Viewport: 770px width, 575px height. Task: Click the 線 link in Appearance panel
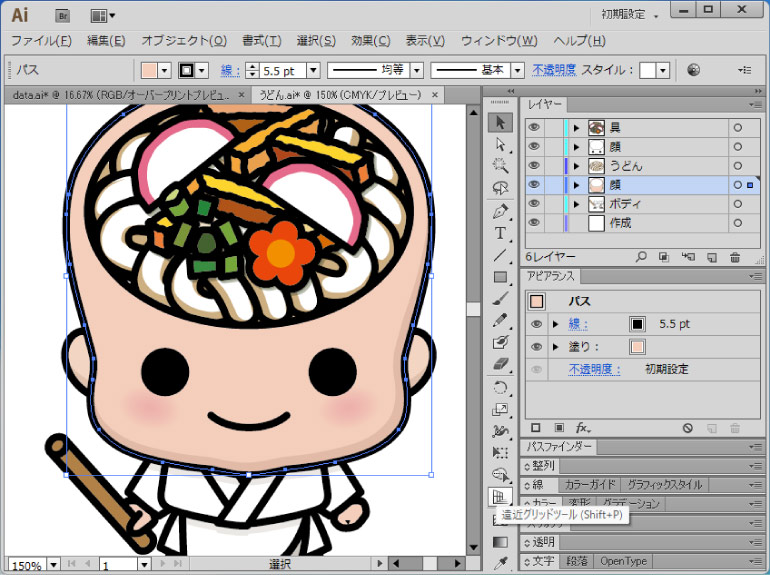[578, 324]
